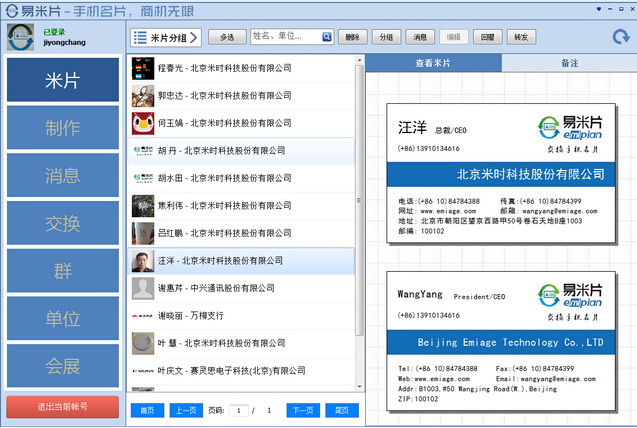The width and height of the screenshot is (637, 428).
Task: Click 叶庆文's logo avatar
Action: tap(143, 371)
